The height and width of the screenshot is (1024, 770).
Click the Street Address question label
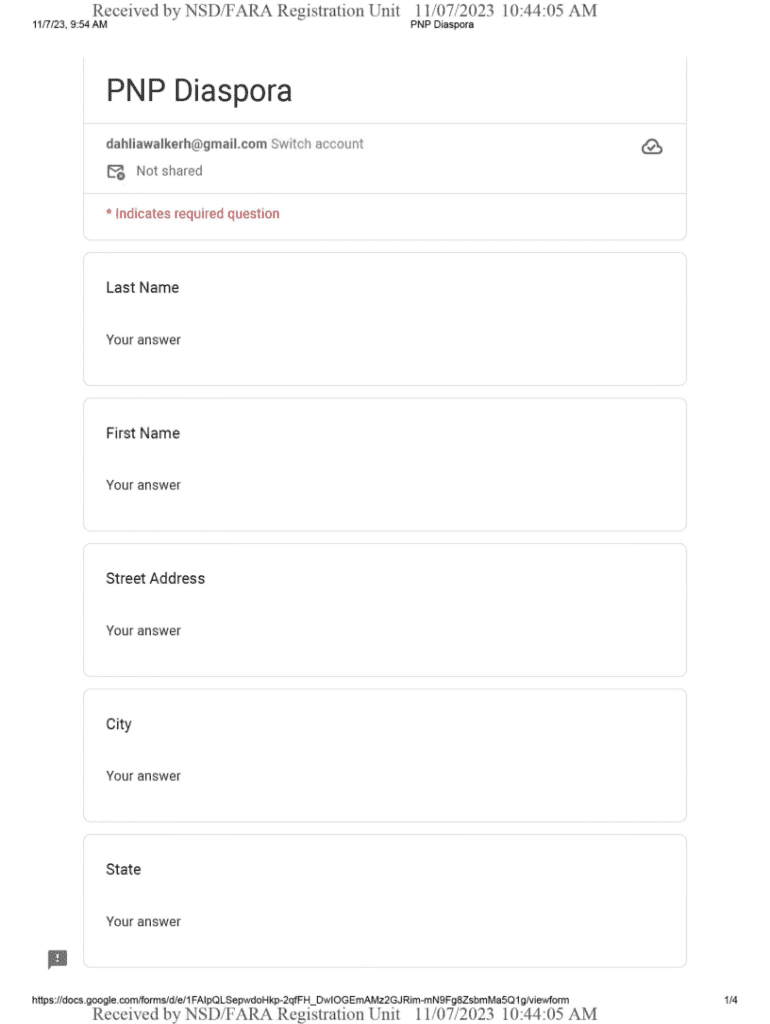click(x=155, y=579)
